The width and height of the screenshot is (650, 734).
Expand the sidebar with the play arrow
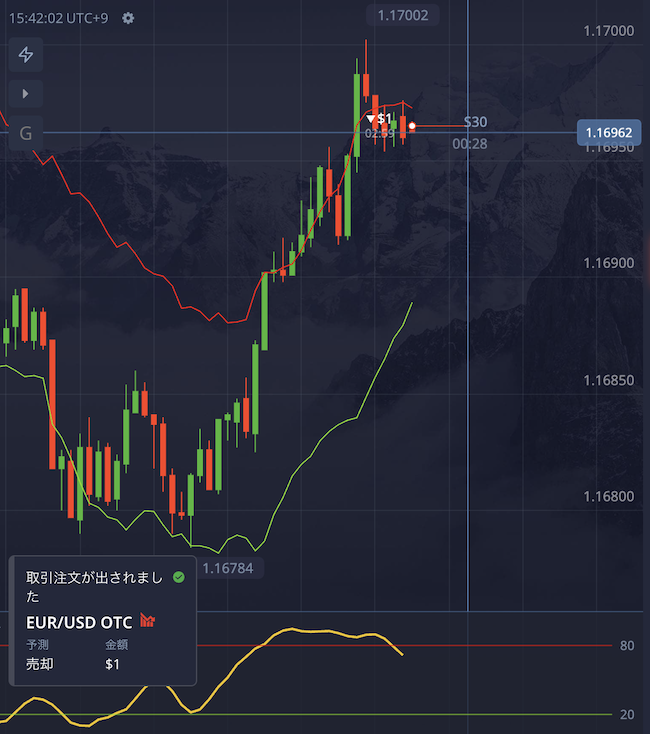click(x=26, y=93)
